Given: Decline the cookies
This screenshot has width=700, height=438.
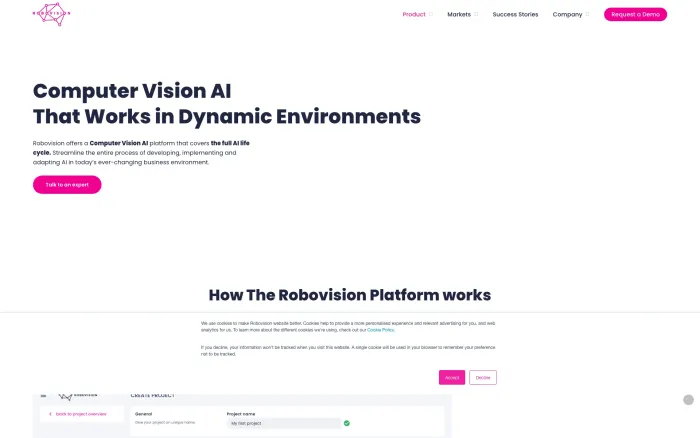Looking at the screenshot, I should (483, 377).
